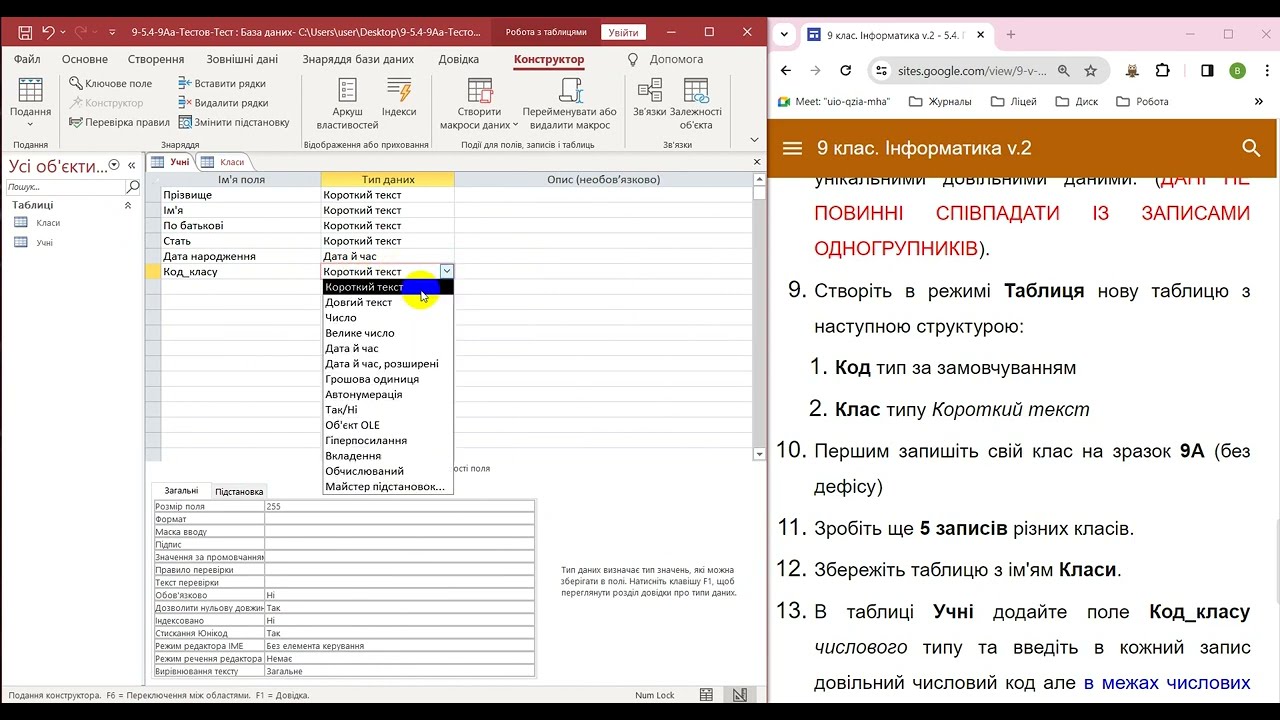Viewport: 1280px width, 720px height.
Task: Toggle the Chrome side panel button
Action: (x=1207, y=71)
